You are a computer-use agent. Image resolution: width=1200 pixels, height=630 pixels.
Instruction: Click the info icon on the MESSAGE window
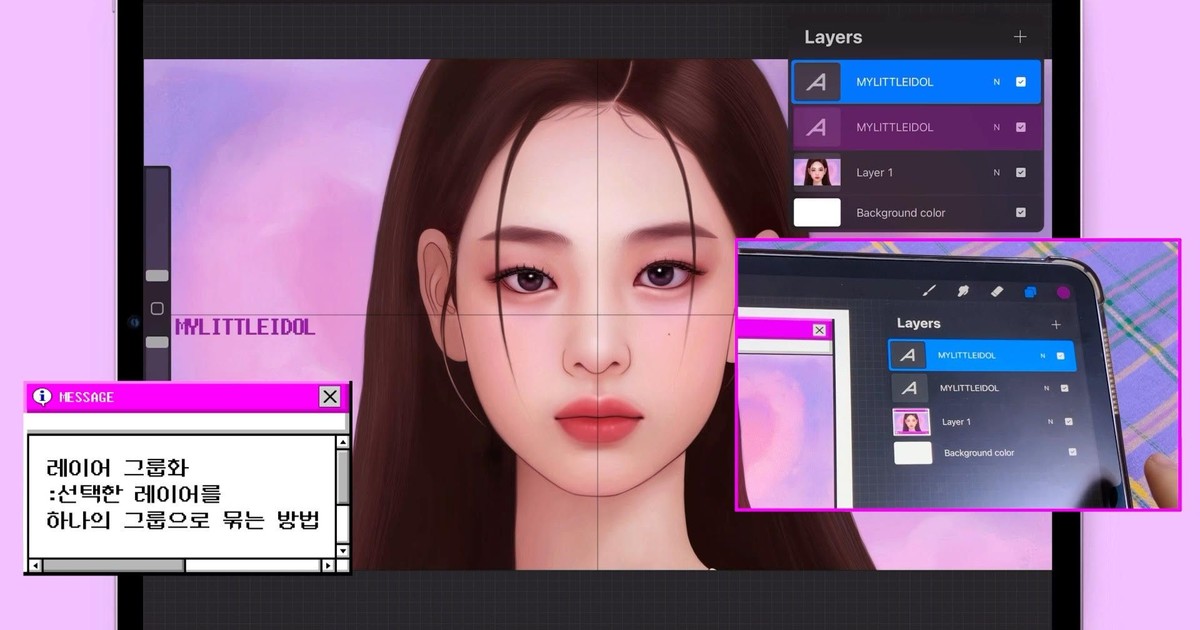tap(42, 396)
